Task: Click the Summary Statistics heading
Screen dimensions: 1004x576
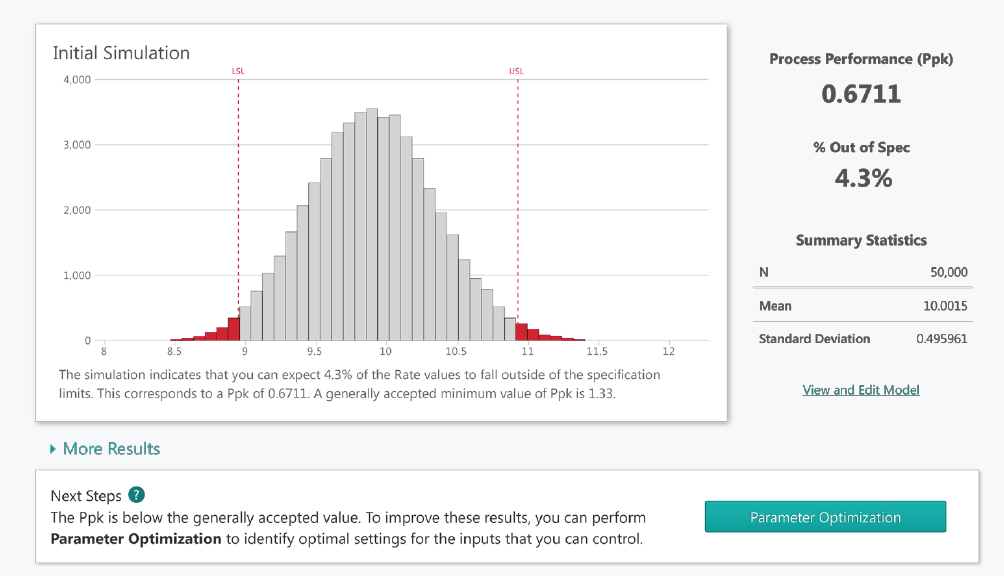Action: point(861,240)
